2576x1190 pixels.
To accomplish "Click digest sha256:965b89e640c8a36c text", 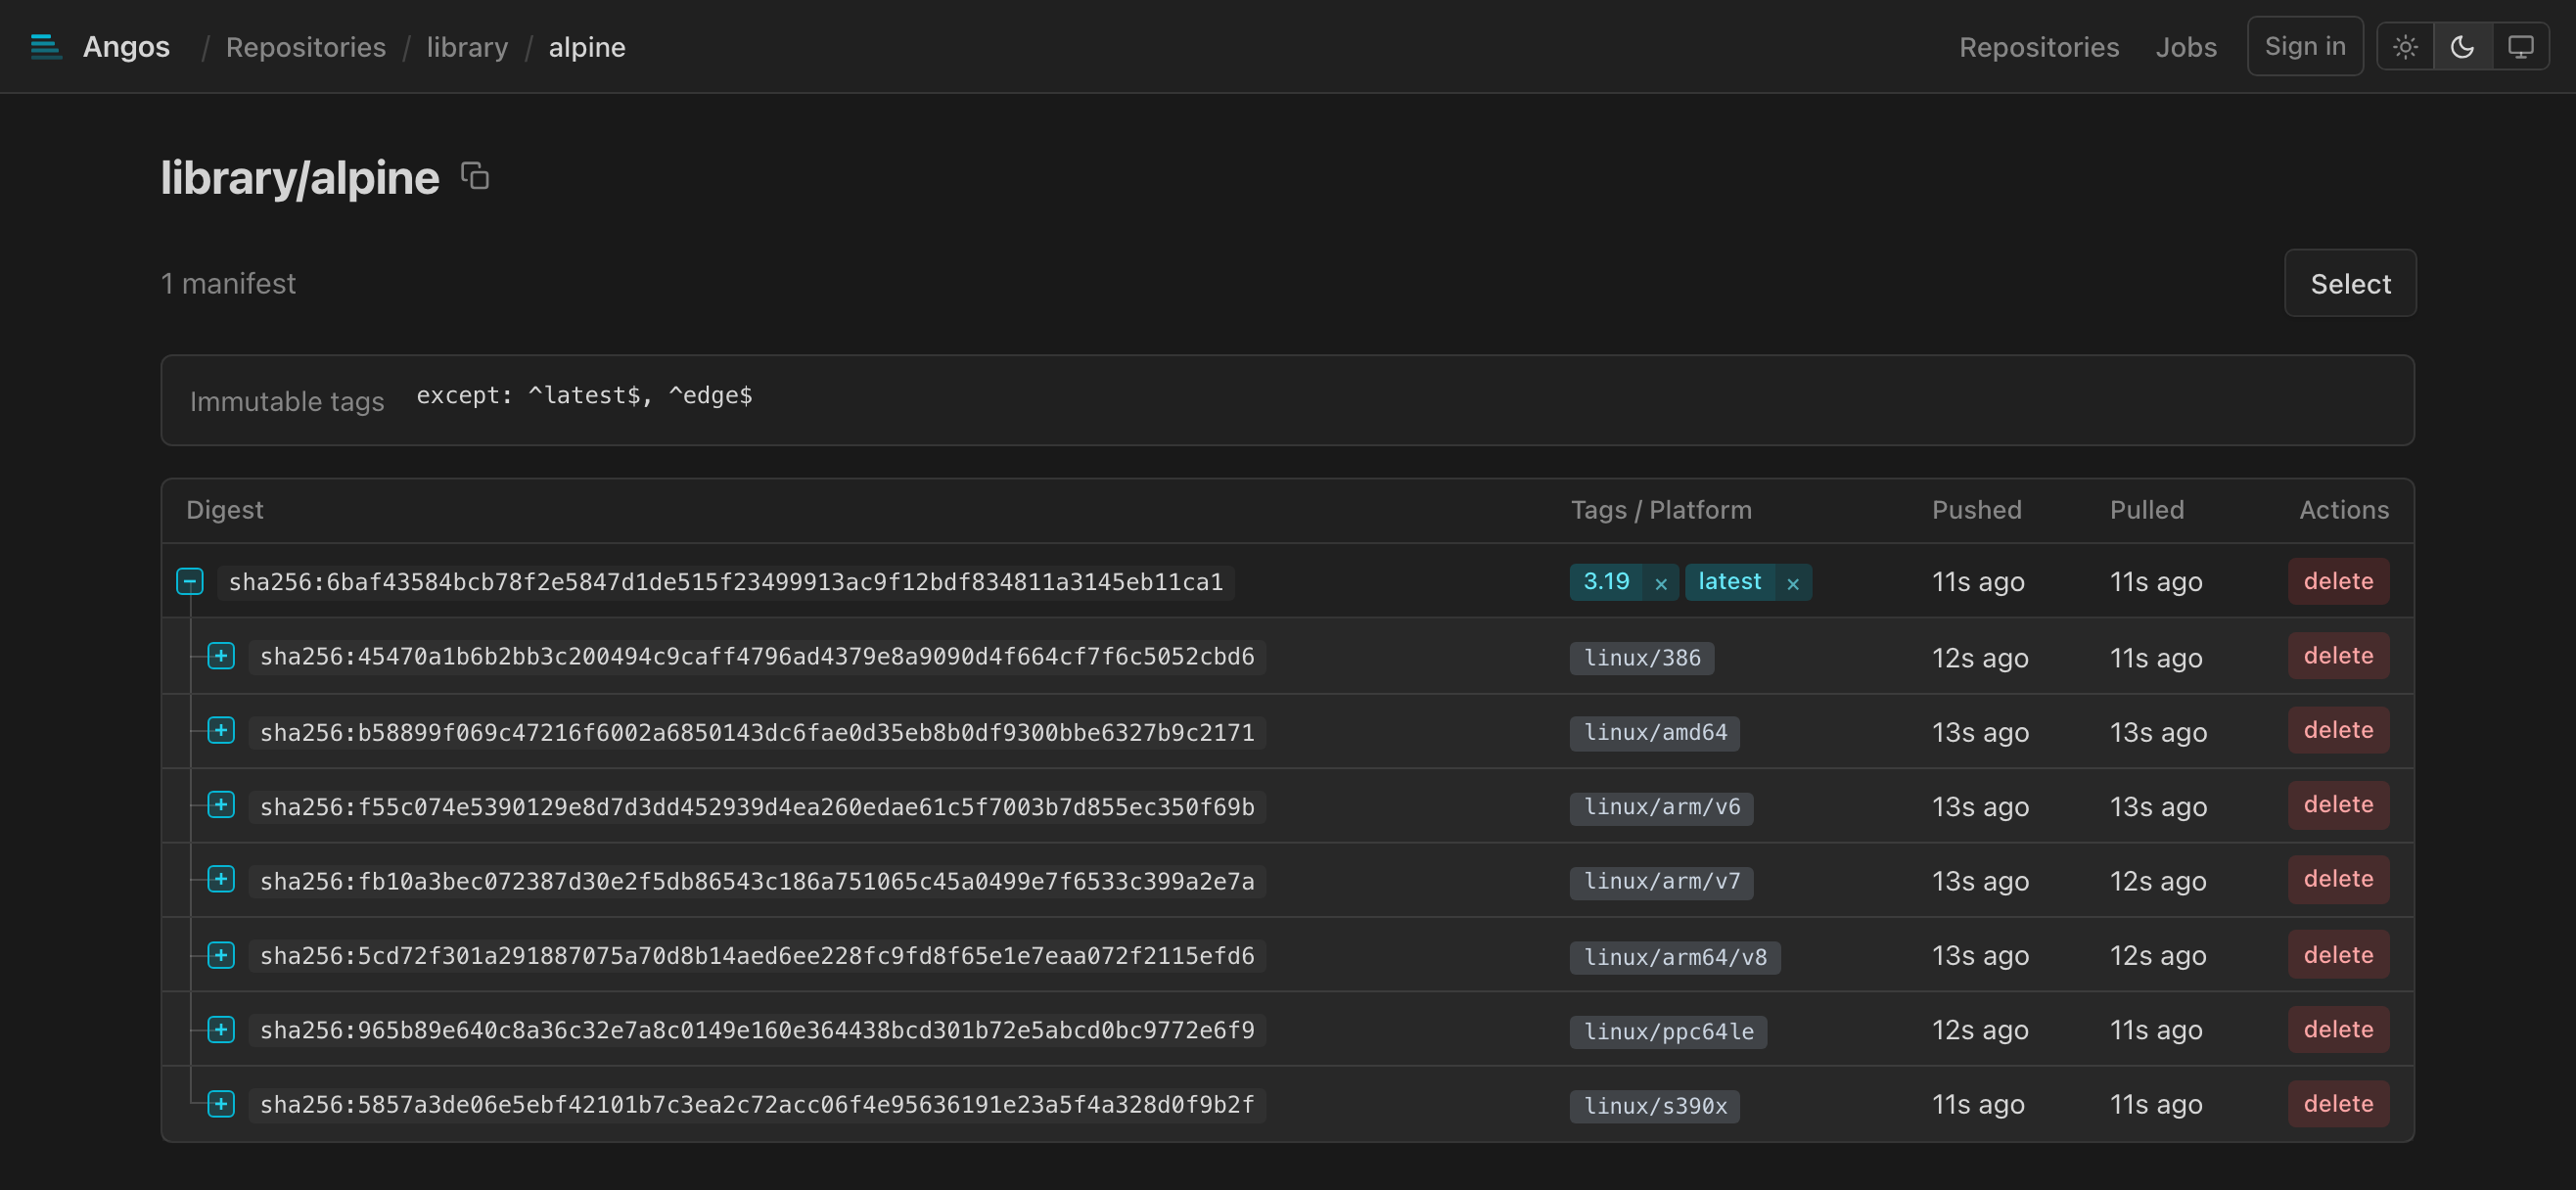I will [757, 1030].
